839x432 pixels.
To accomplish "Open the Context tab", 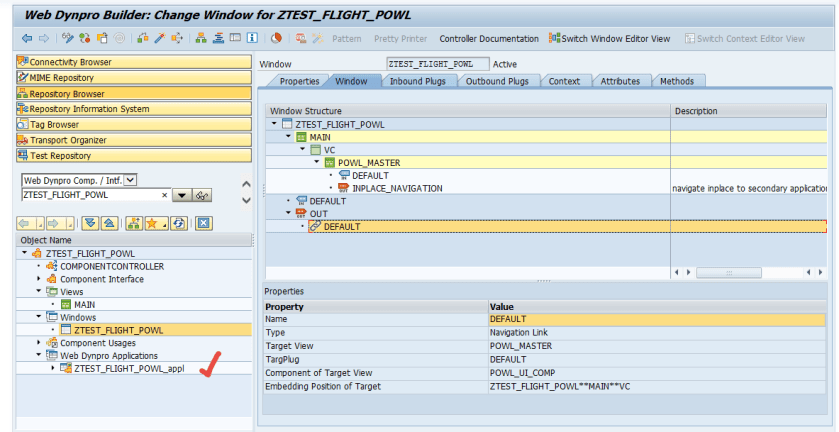I will [563, 81].
